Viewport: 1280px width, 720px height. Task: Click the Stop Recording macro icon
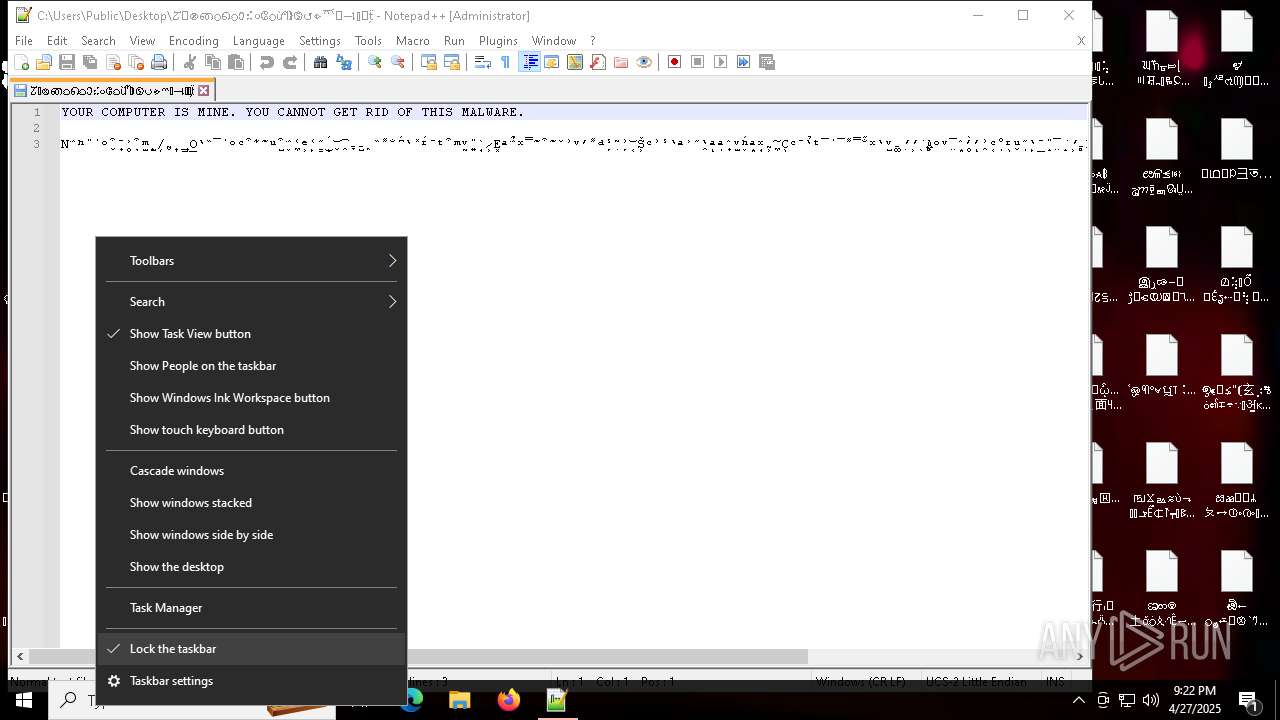point(698,62)
